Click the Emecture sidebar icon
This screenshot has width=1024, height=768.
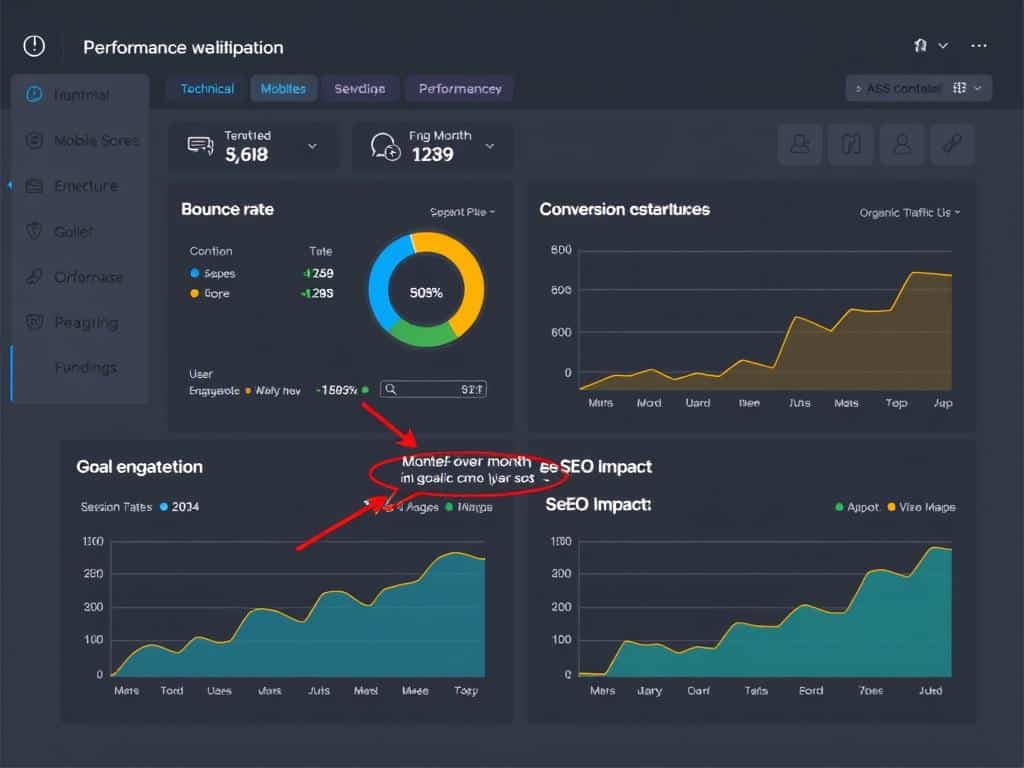click(x=33, y=186)
